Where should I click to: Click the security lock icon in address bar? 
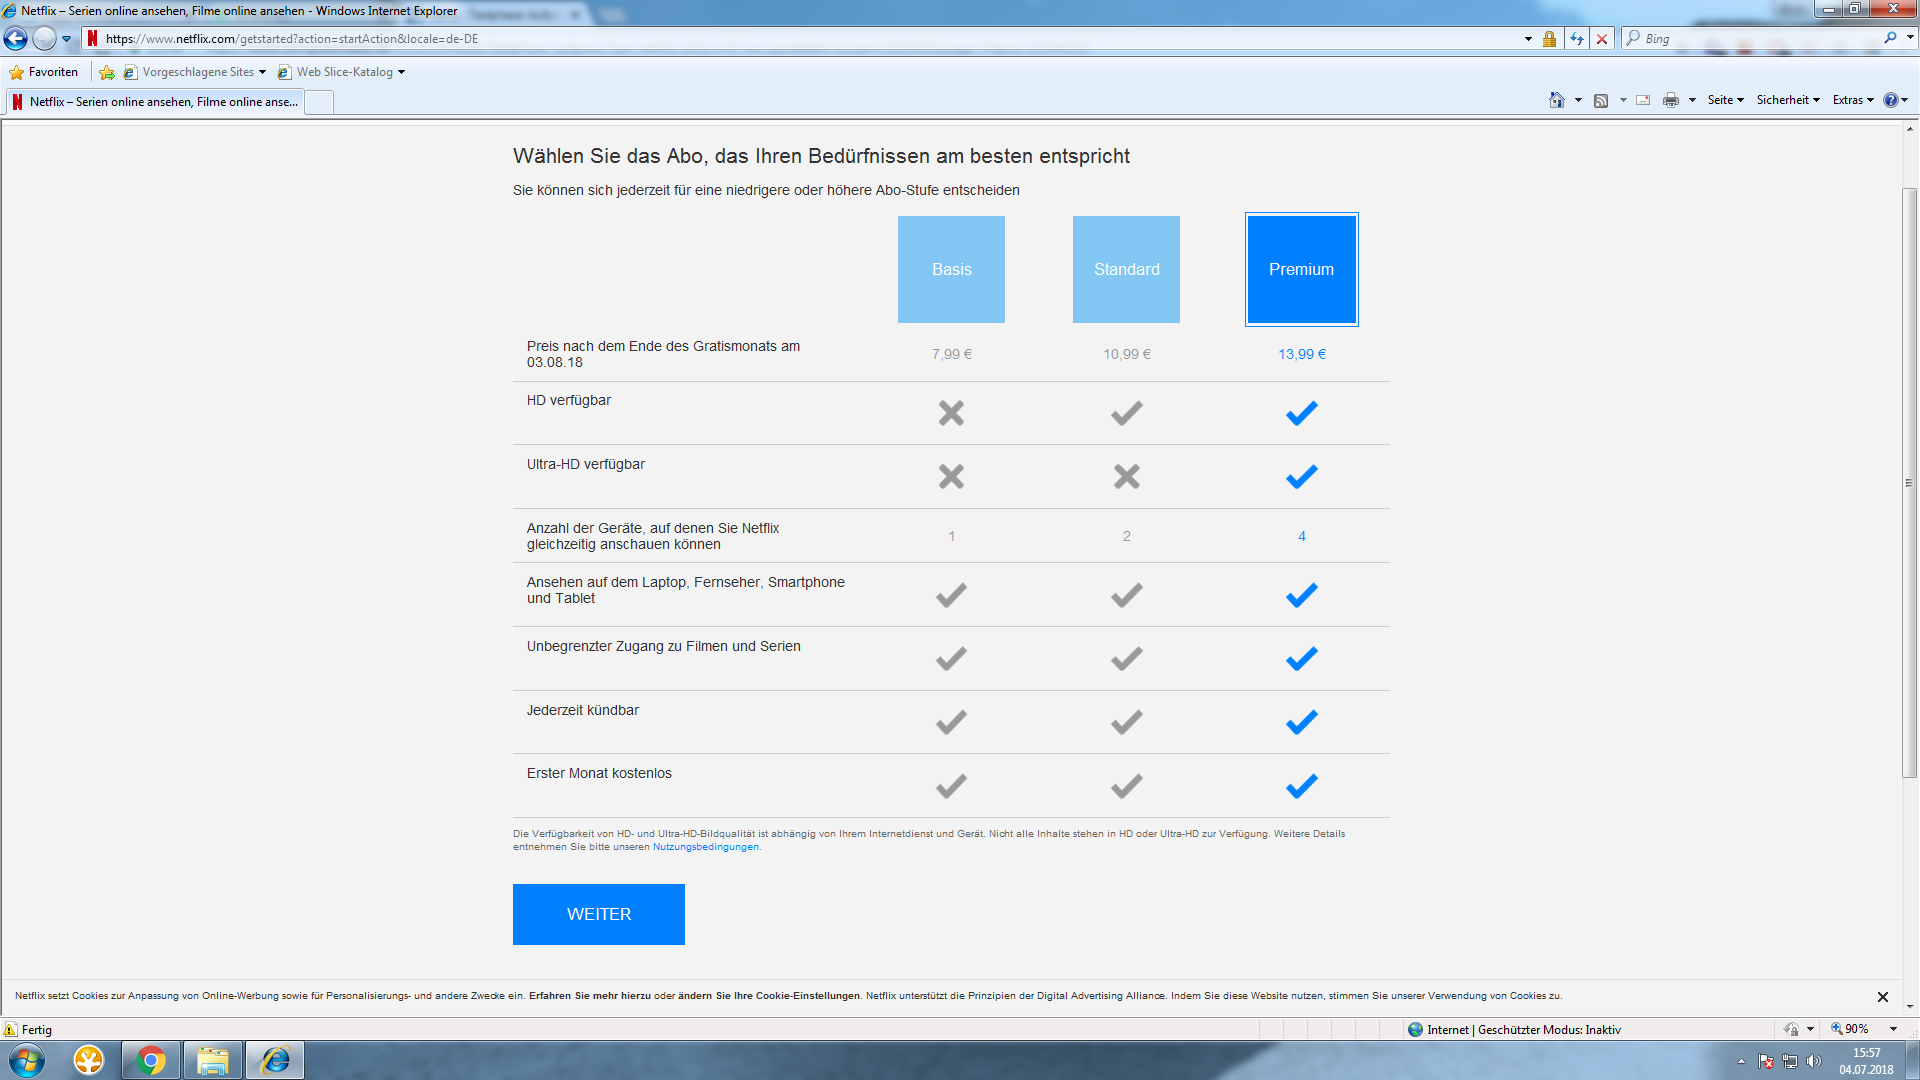1549,39
